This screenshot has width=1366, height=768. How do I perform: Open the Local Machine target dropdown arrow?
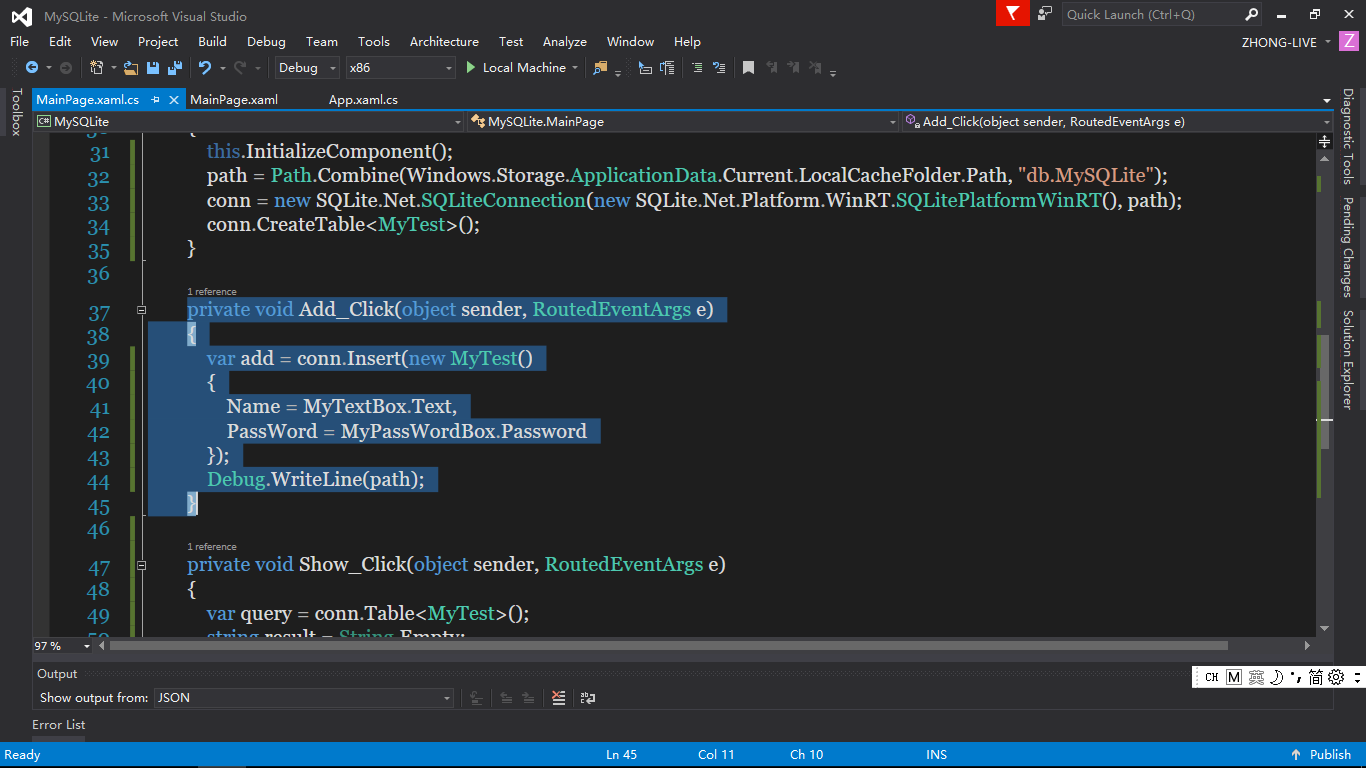point(575,68)
